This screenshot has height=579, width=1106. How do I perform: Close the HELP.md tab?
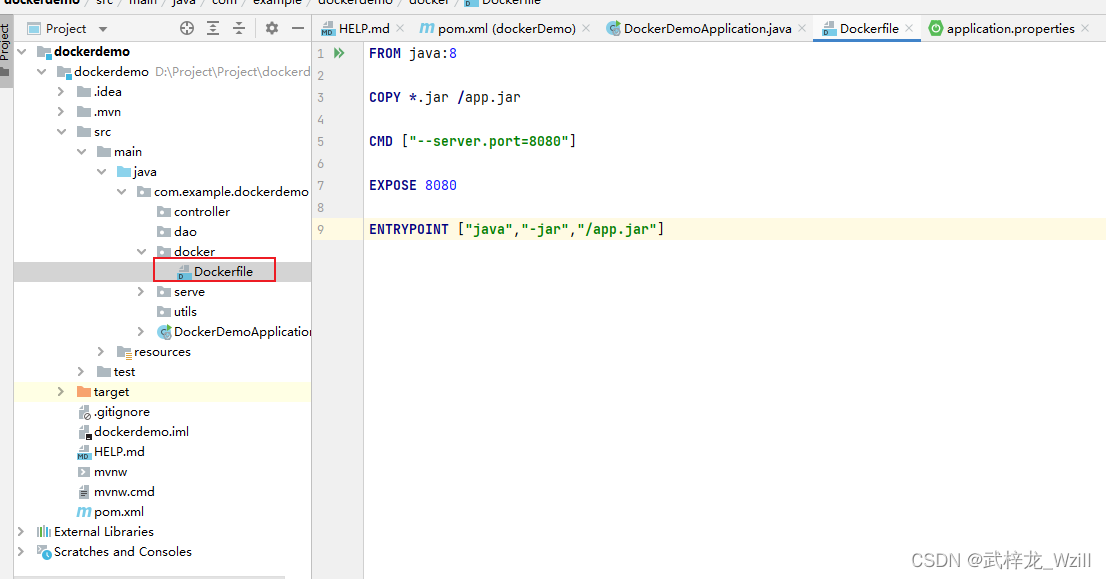pyautogui.click(x=400, y=28)
